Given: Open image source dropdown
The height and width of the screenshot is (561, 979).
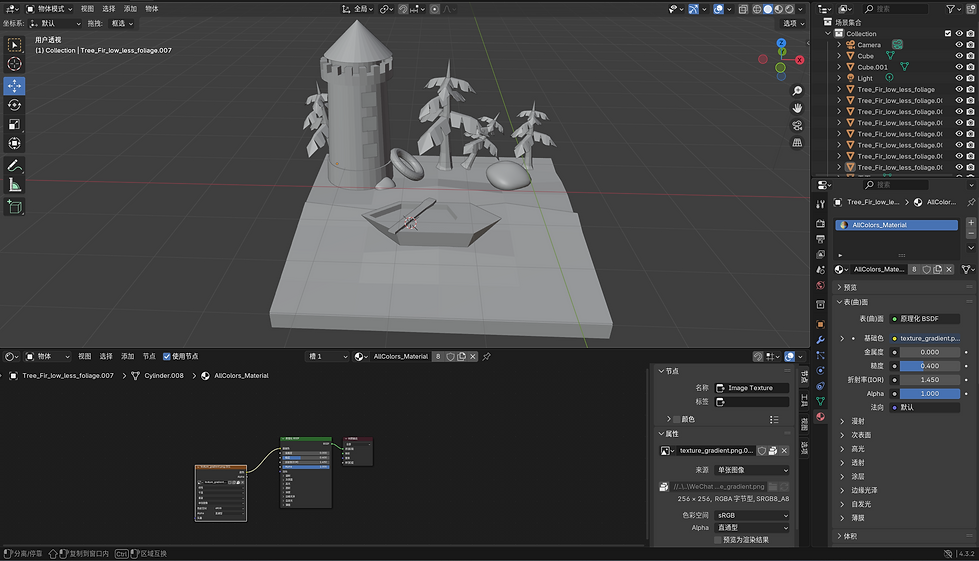Looking at the screenshot, I should [752, 470].
